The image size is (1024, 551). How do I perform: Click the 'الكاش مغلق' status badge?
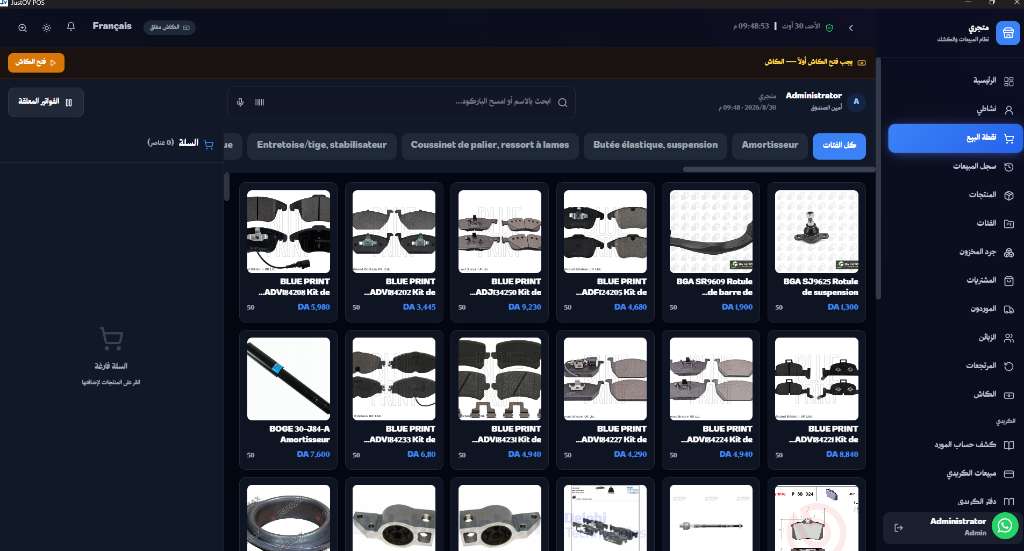pos(169,27)
